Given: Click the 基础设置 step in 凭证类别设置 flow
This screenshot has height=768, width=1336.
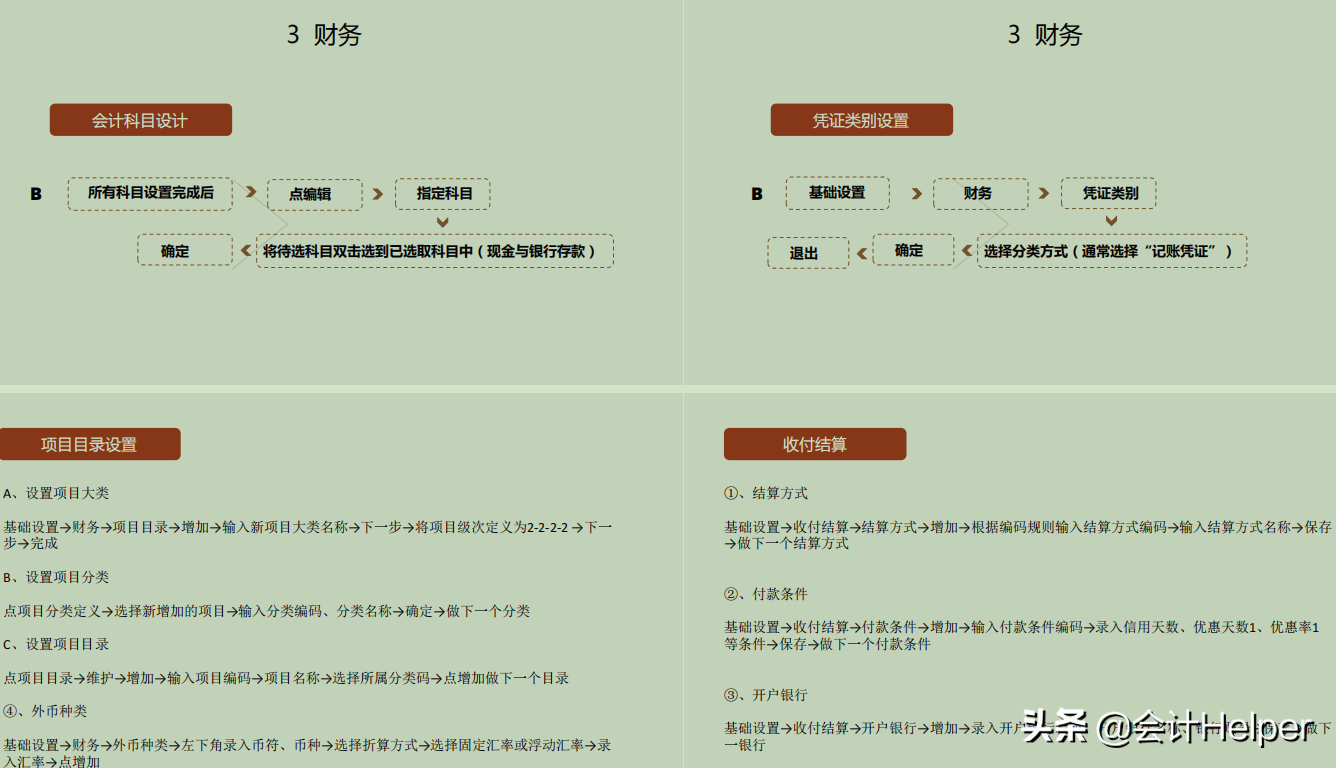Looking at the screenshot, I should tap(837, 193).
